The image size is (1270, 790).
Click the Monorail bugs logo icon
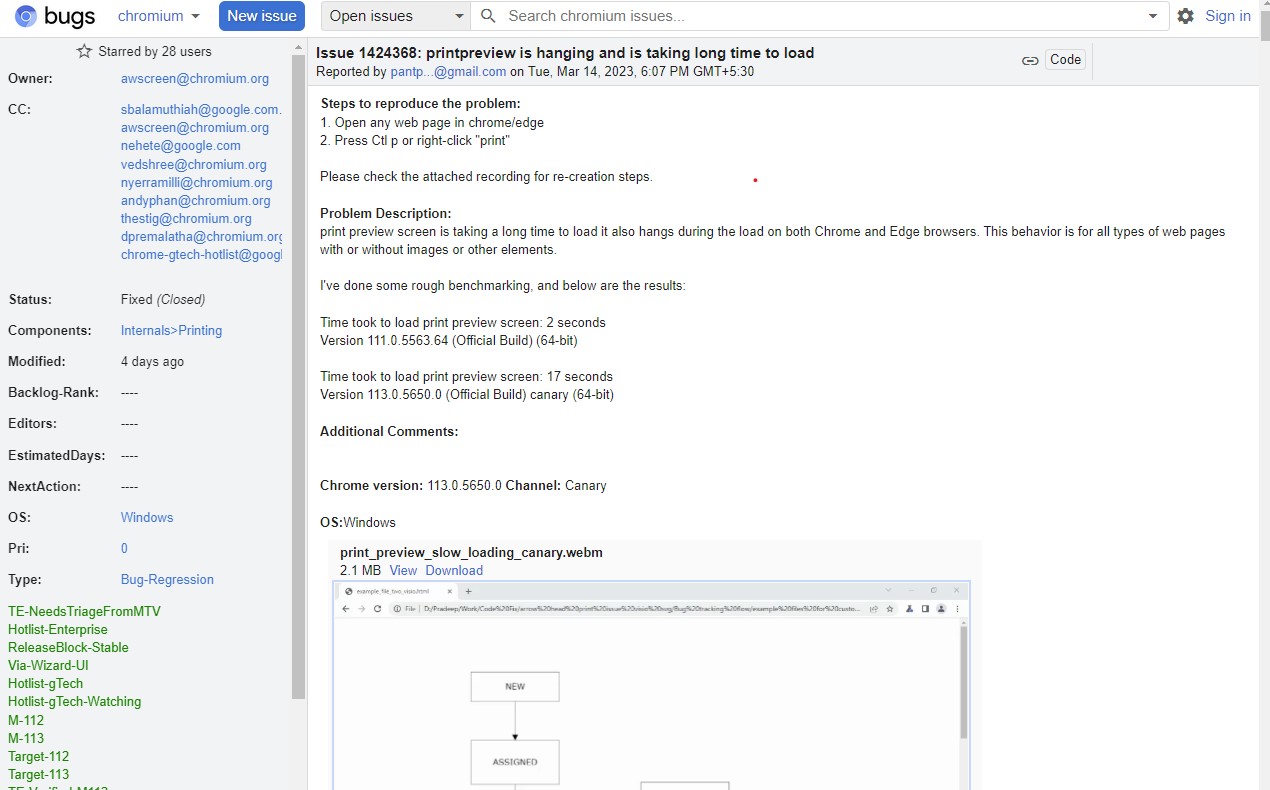26,16
